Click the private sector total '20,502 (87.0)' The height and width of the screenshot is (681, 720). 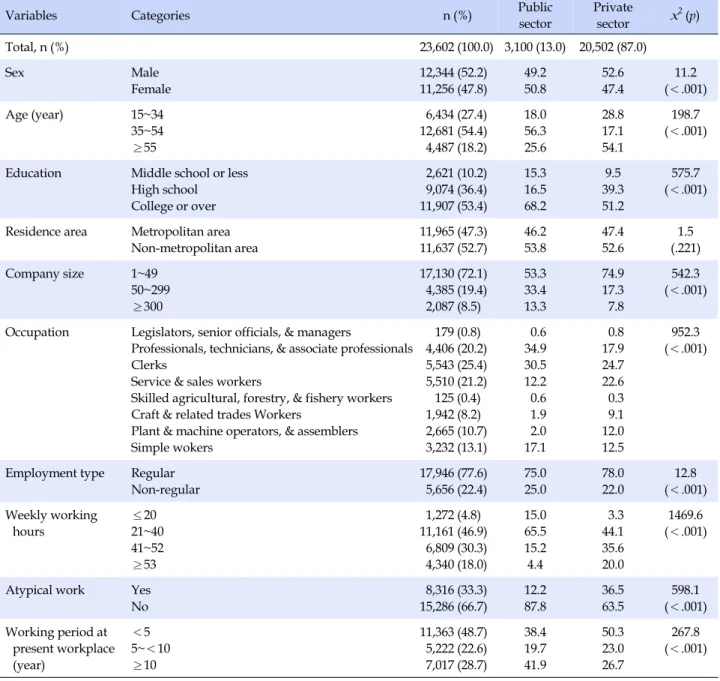coord(613,47)
